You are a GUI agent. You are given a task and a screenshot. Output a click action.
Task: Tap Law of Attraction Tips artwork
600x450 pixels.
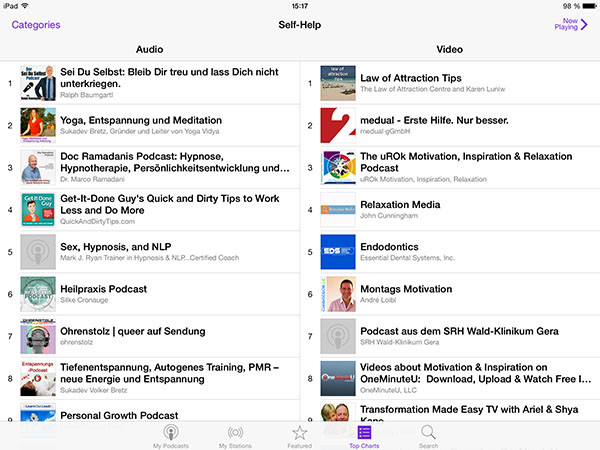(338, 83)
